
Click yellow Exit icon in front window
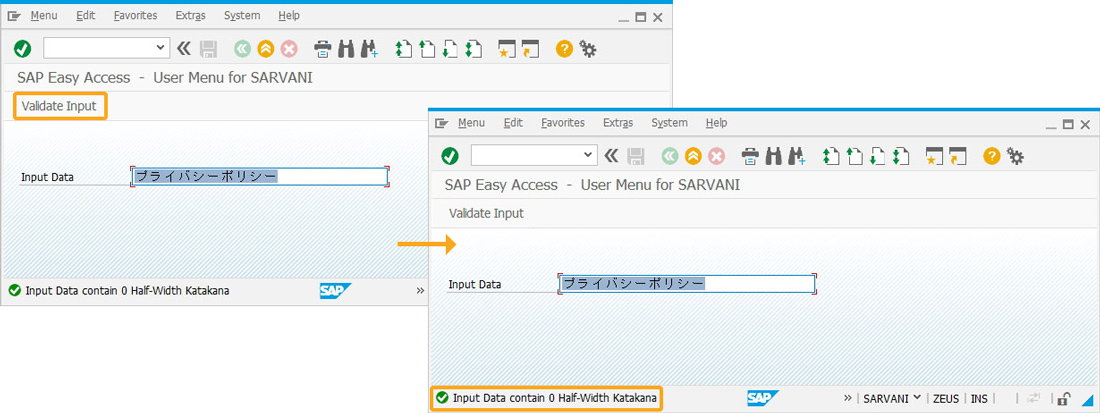tap(693, 156)
